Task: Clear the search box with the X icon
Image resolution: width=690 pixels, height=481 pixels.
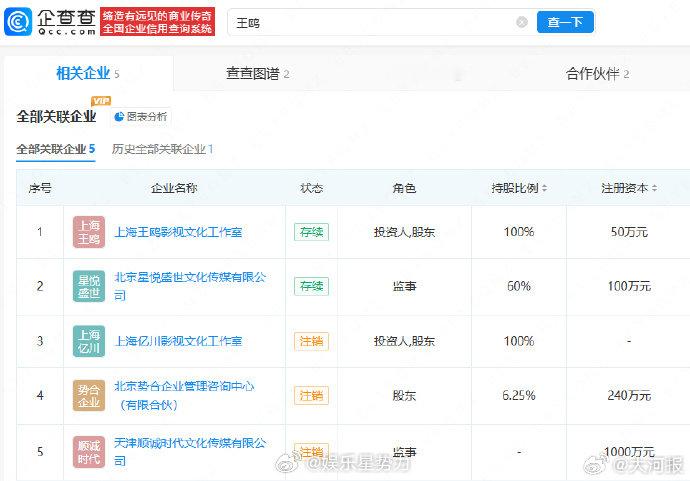Action: [521, 22]
